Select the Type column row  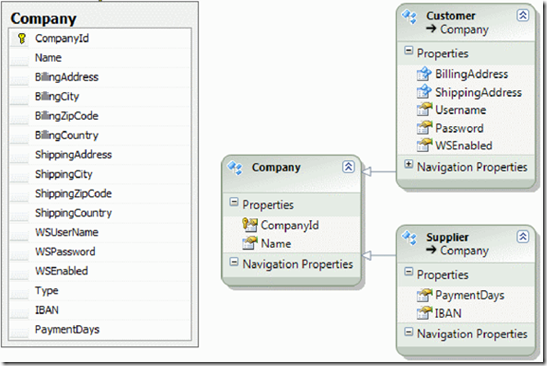click(100, 291)
